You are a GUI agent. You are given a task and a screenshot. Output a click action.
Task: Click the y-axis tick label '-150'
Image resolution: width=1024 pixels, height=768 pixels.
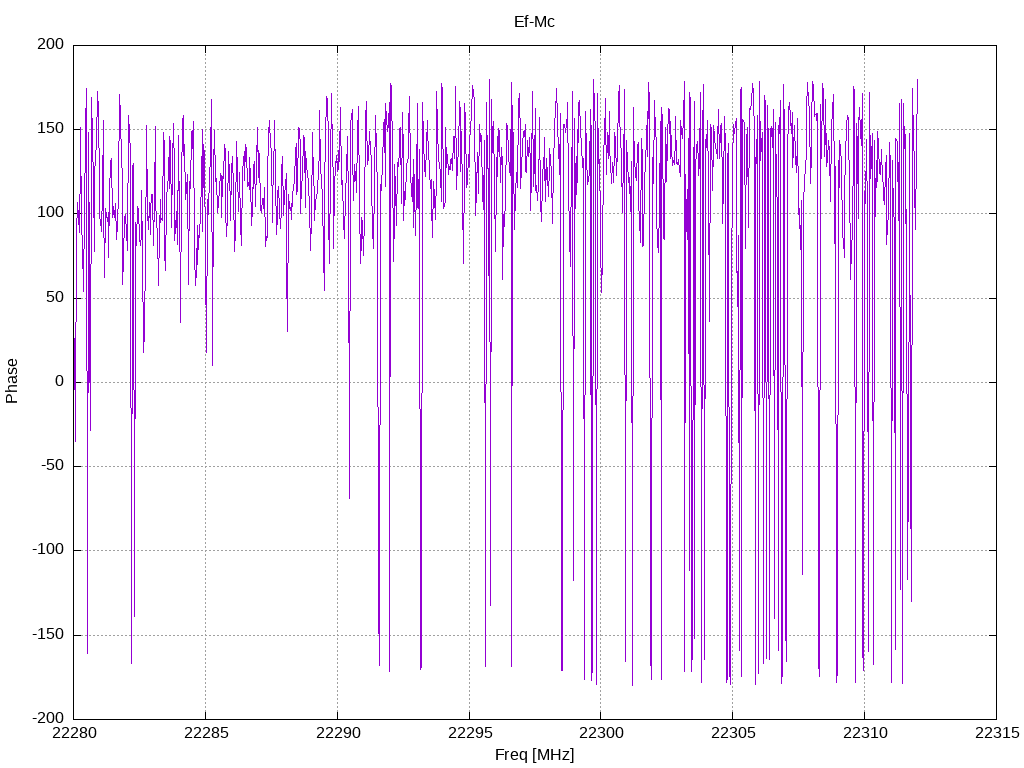pyautogui.click(x=48, y=634)
